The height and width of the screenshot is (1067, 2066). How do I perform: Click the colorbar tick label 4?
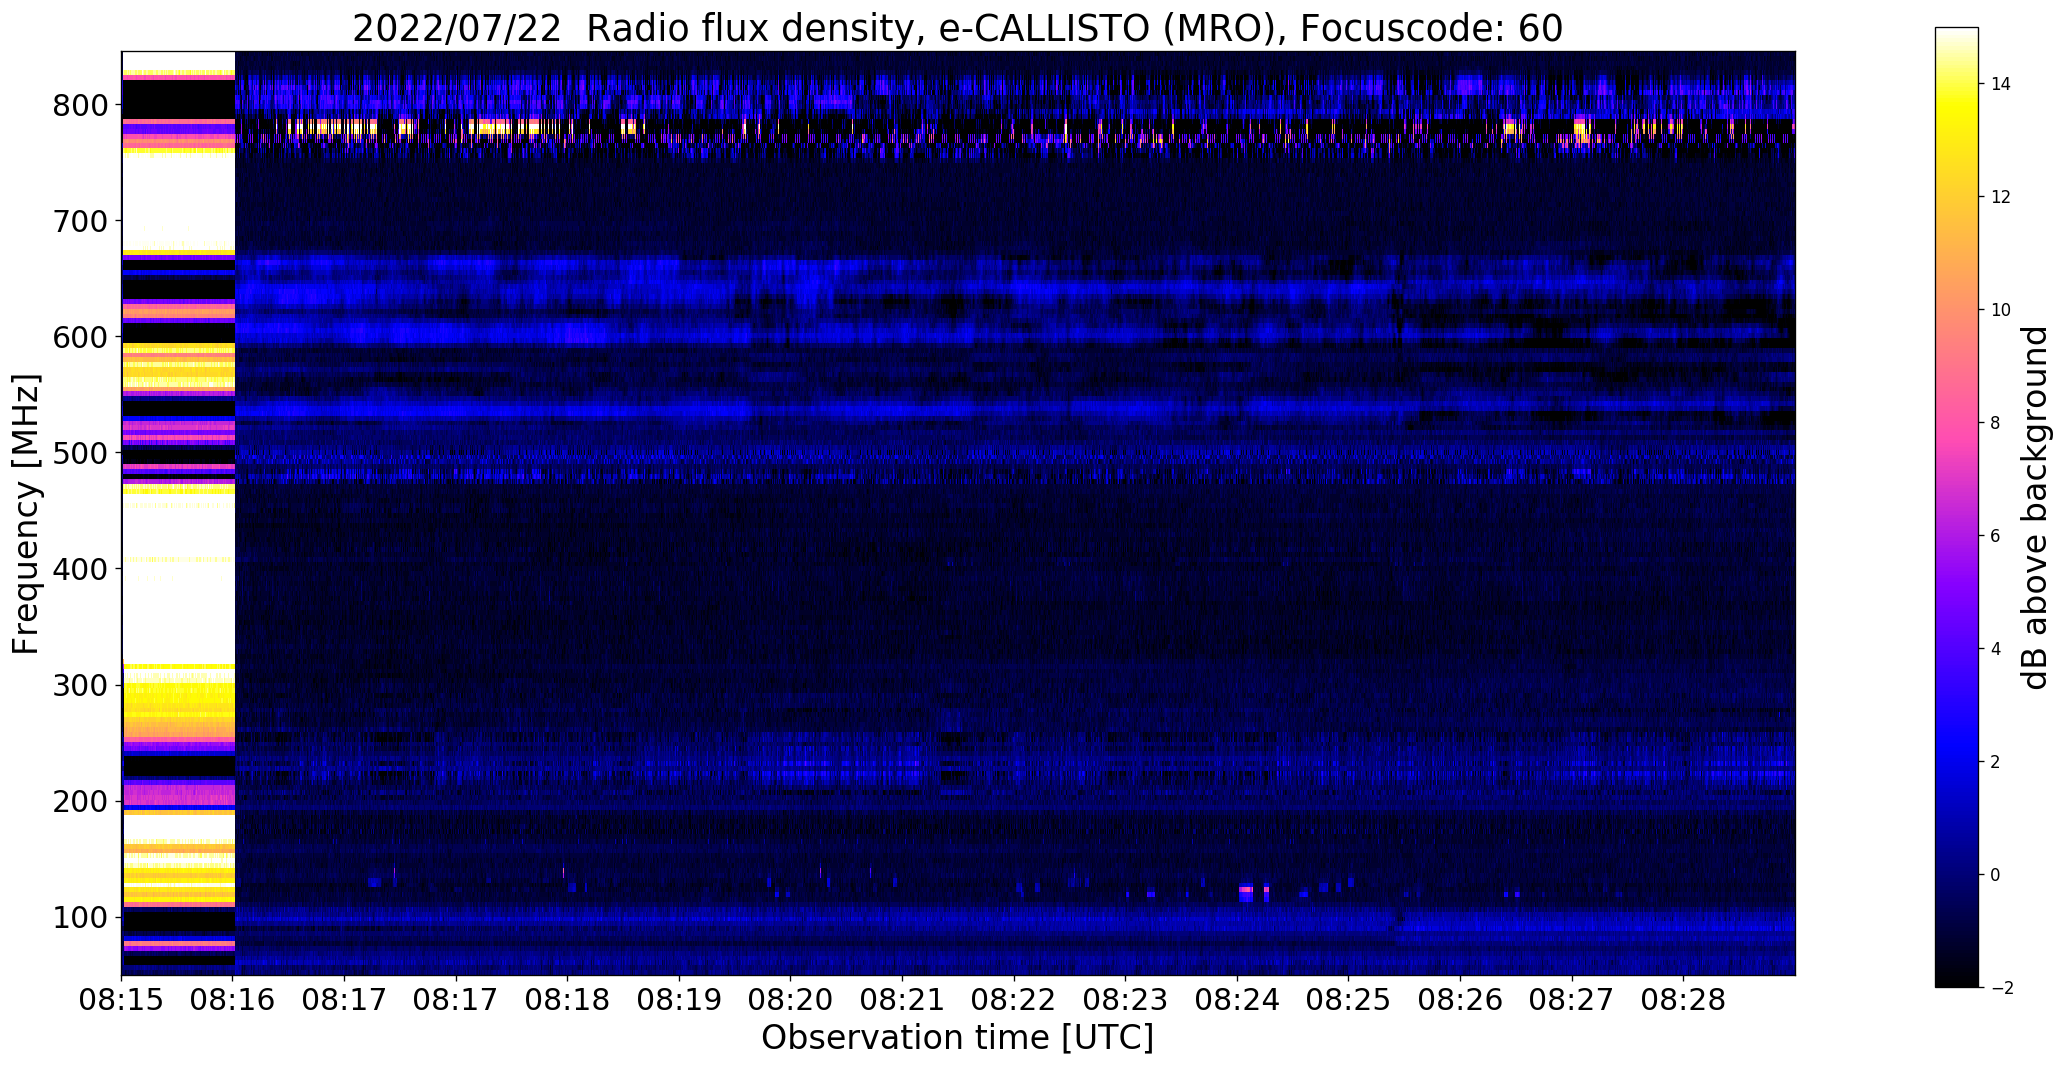point(1995,649)
